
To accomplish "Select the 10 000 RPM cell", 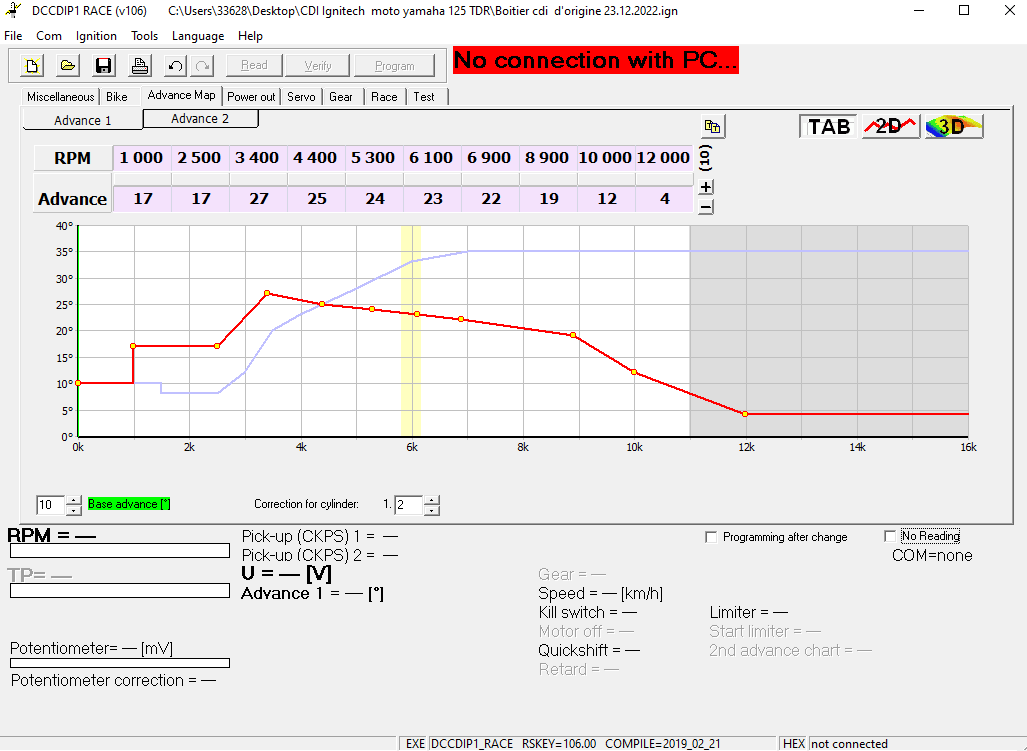I will [x=605, y=158].
